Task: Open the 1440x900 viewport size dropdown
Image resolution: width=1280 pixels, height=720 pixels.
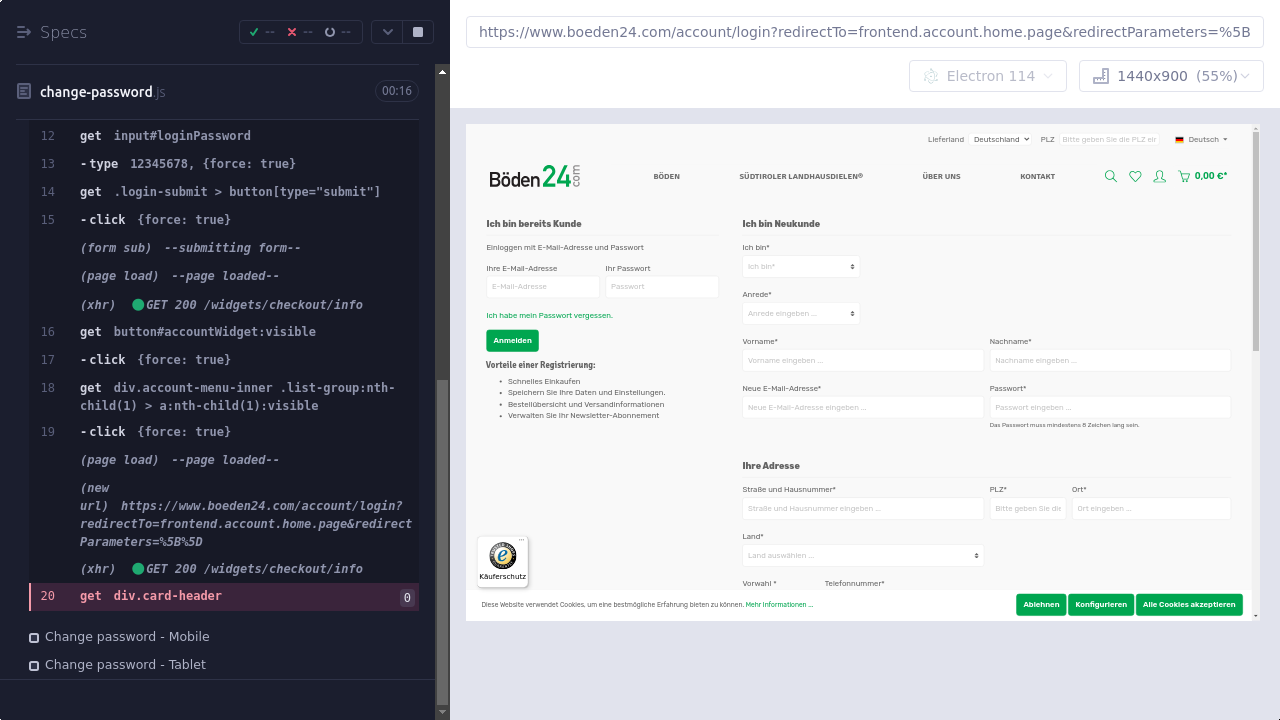Action: pos(1171,76)
